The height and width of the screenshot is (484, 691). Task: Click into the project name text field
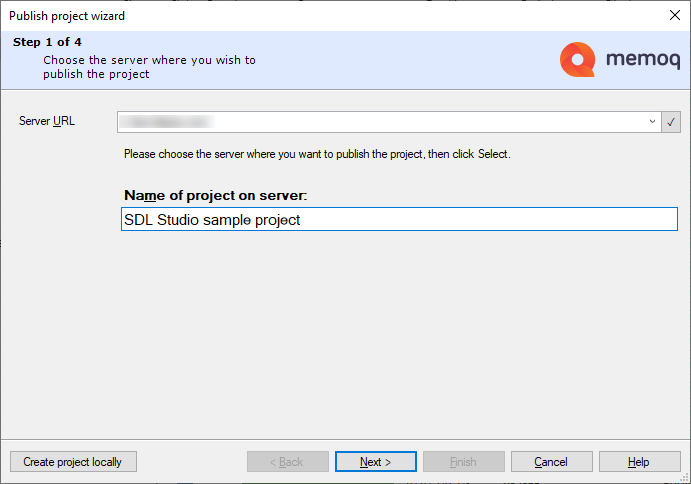(x=398, y=220)
